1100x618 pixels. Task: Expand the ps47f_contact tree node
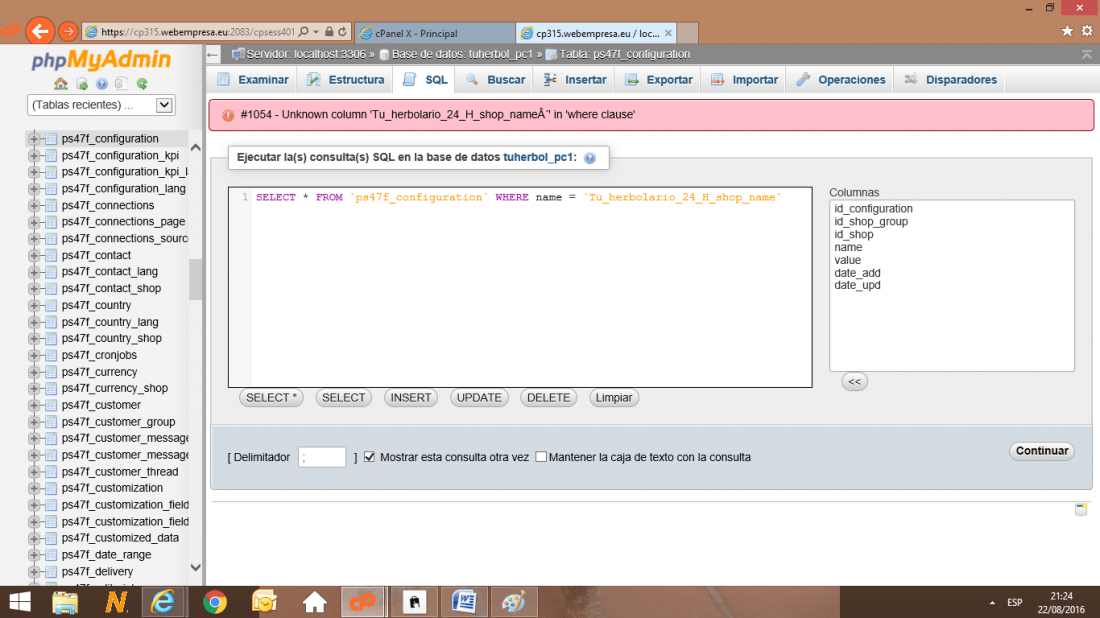[34, 255]
